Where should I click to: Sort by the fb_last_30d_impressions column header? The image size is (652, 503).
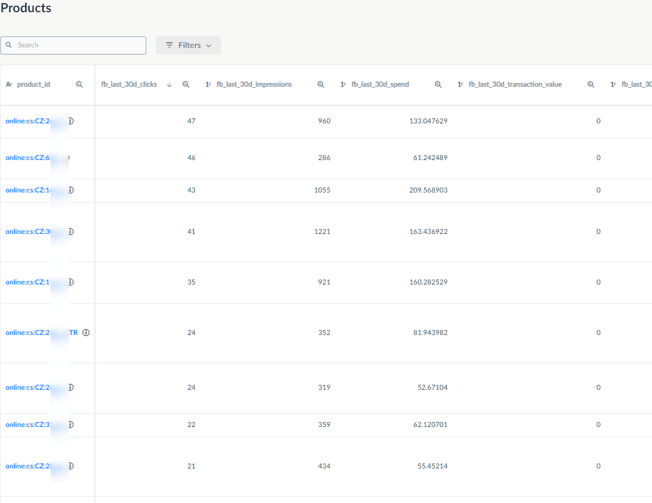click(254, 85)
